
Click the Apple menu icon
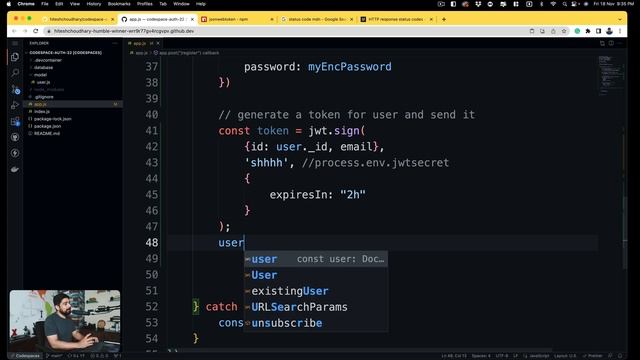pyautogui.click(x=9, y=4)
